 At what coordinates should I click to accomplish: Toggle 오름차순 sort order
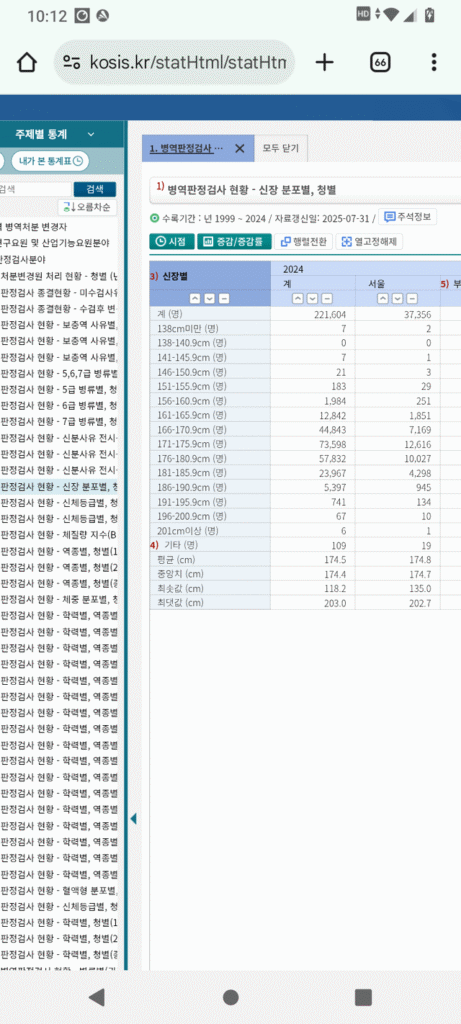tap(87, 208)
